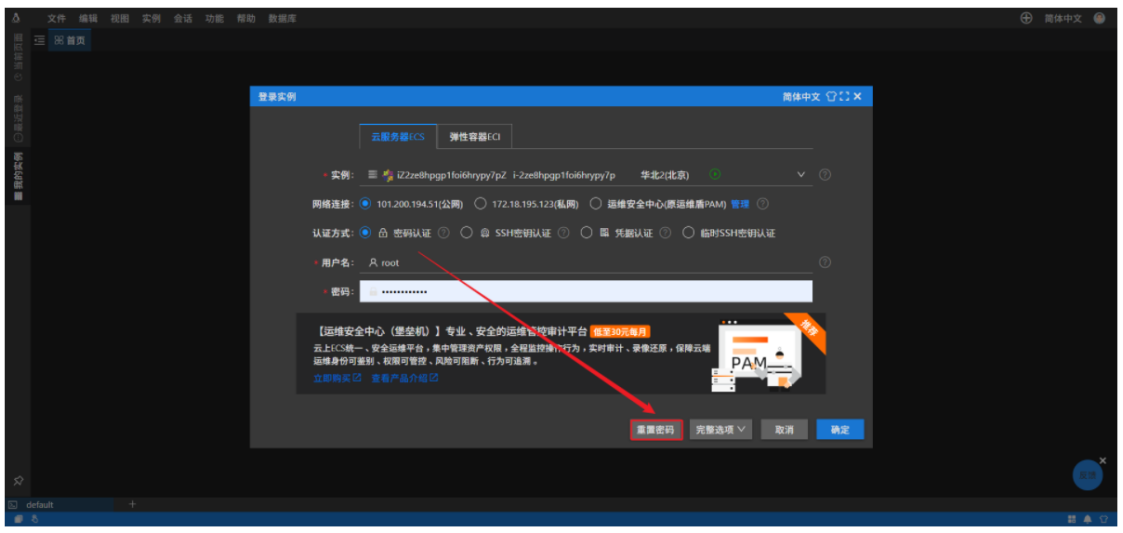The image size is (1123, 533).
Task: Open the user avatar menu
Action: [x=1099, y=19]
